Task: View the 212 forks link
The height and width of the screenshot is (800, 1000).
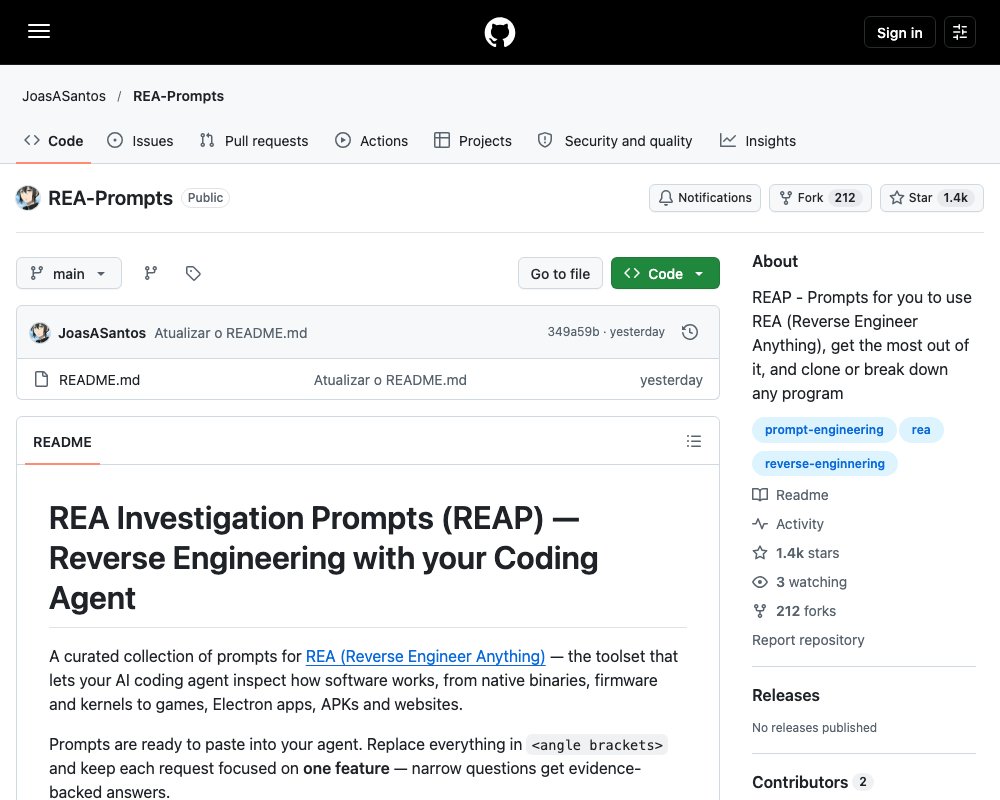Action: (795, 611)
